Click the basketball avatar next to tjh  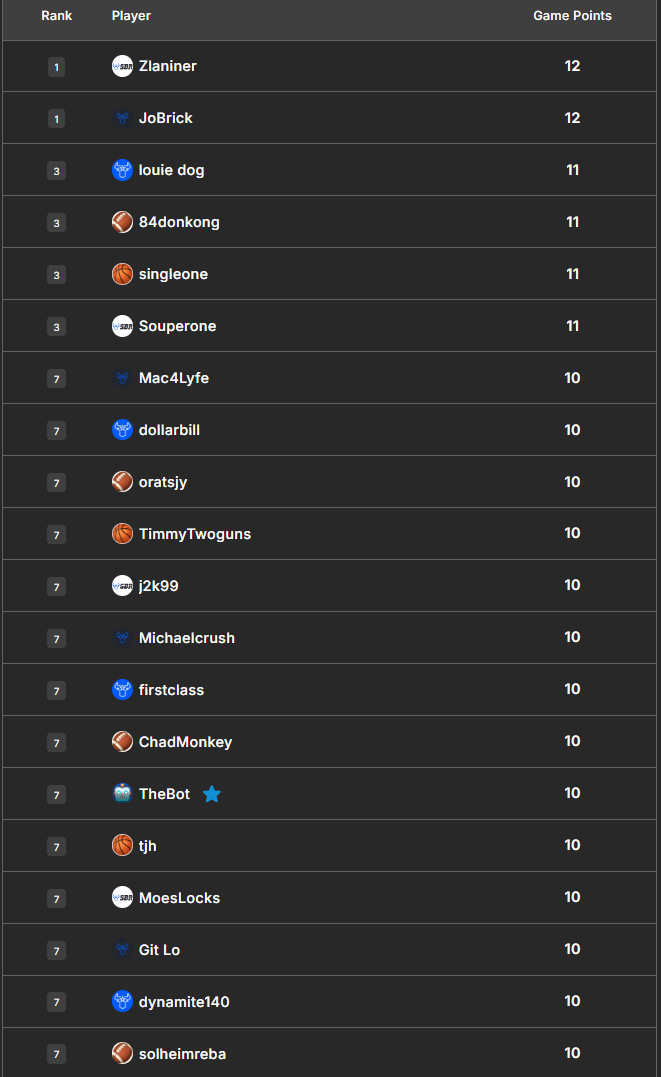122,845
